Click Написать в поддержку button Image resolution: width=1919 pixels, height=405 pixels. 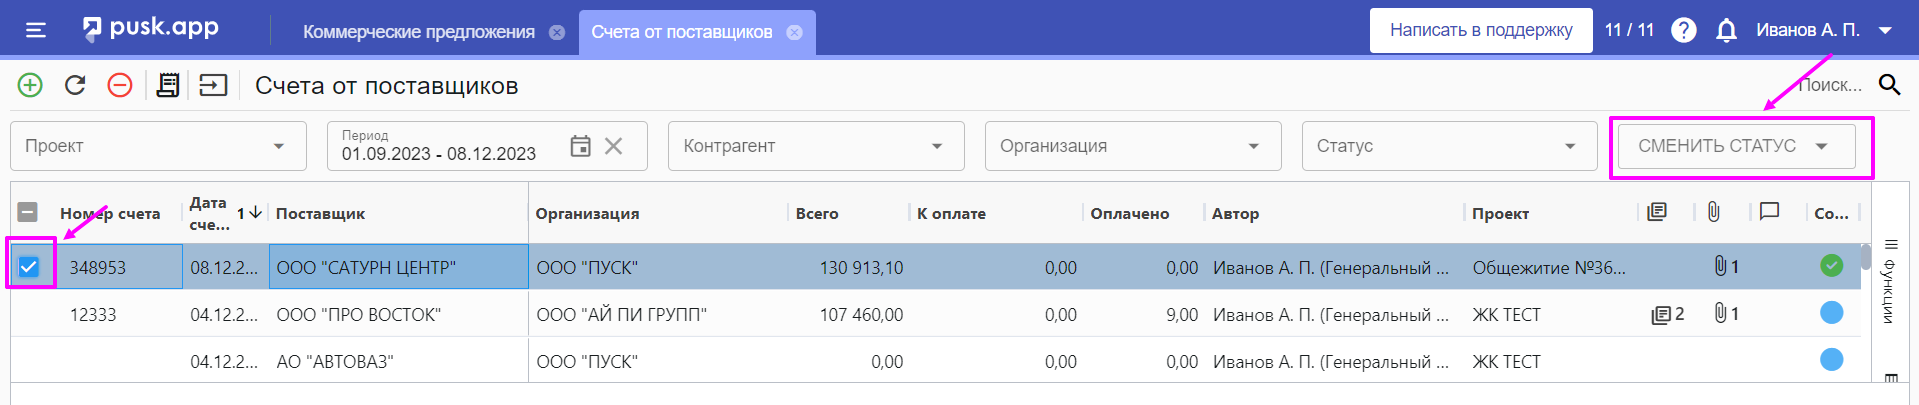click(1481, 30)
